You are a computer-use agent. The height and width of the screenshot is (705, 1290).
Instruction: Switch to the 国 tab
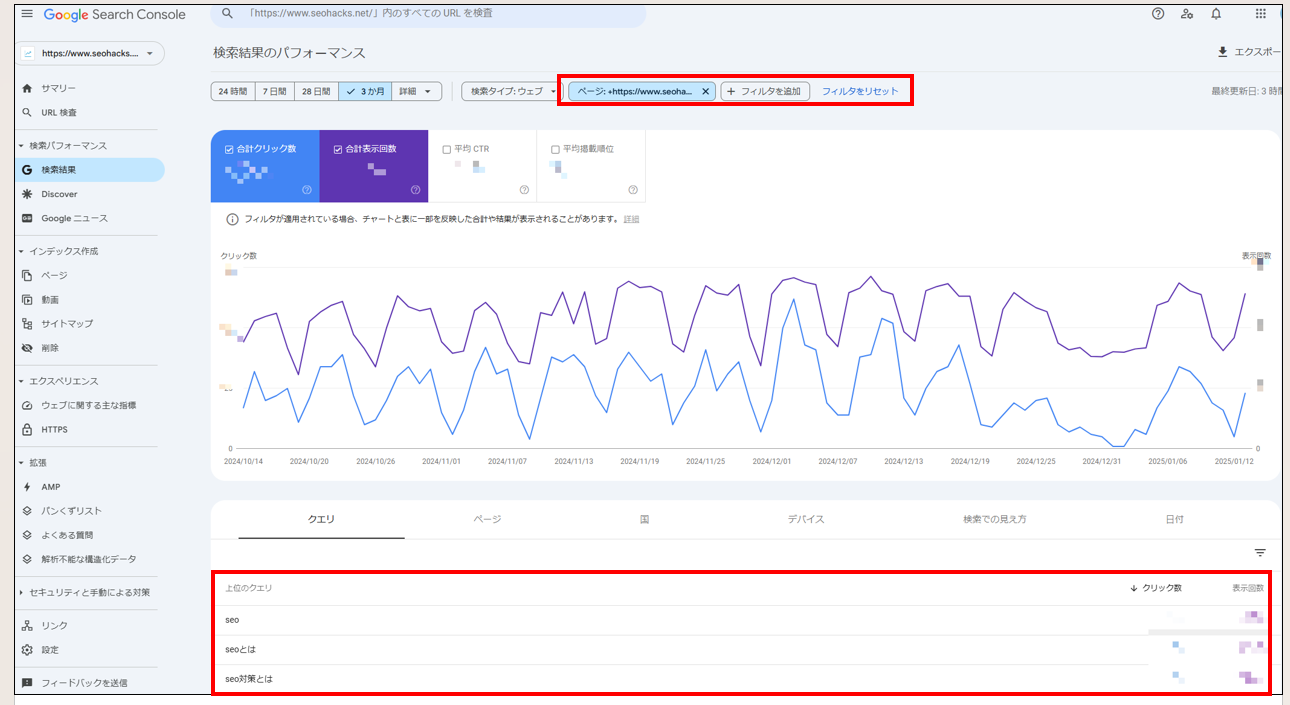(x=645, y=520)
